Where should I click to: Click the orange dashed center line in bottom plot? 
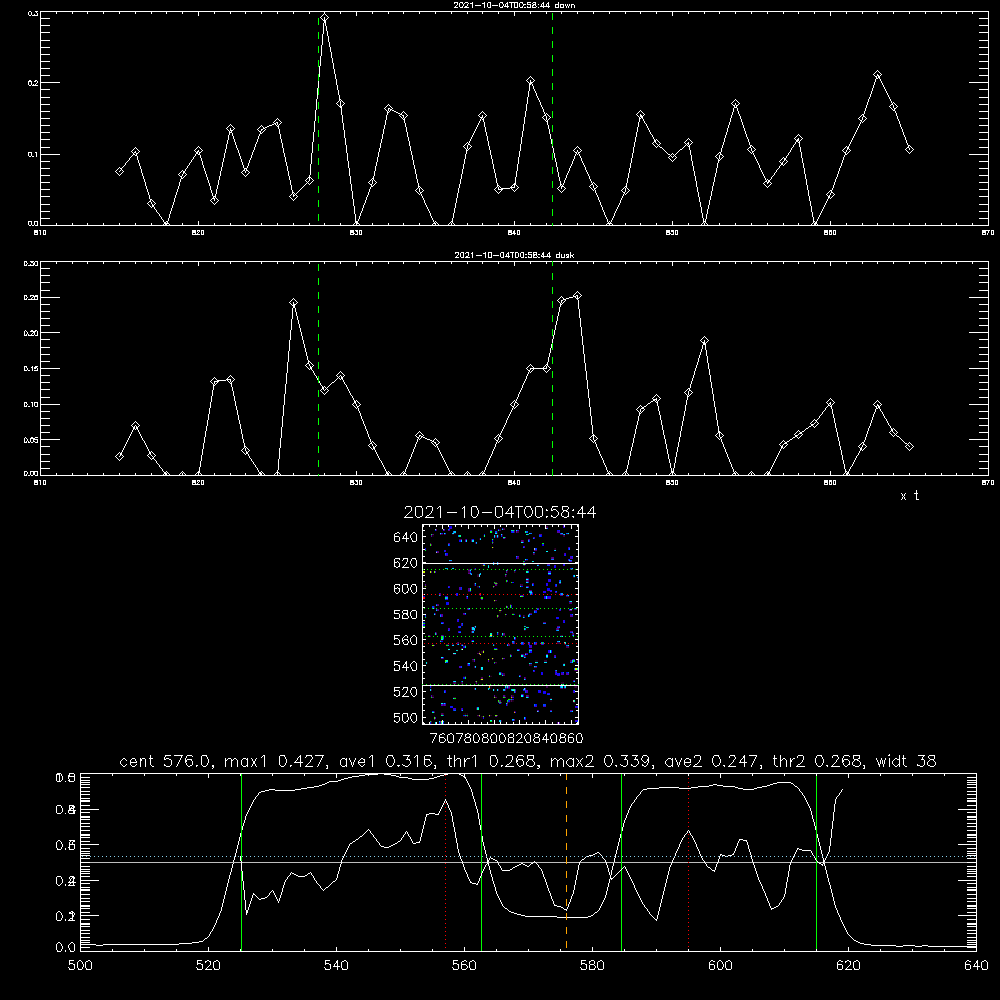tap(566, 861)
